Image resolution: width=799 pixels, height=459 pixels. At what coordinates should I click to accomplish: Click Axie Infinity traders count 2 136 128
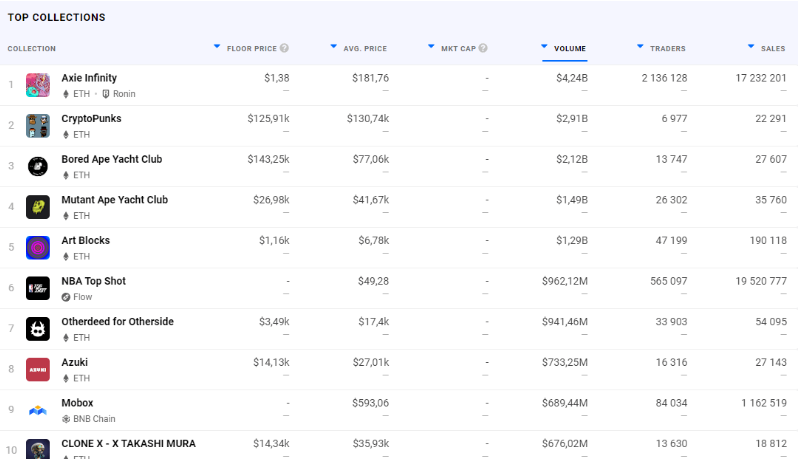[664, 78]
